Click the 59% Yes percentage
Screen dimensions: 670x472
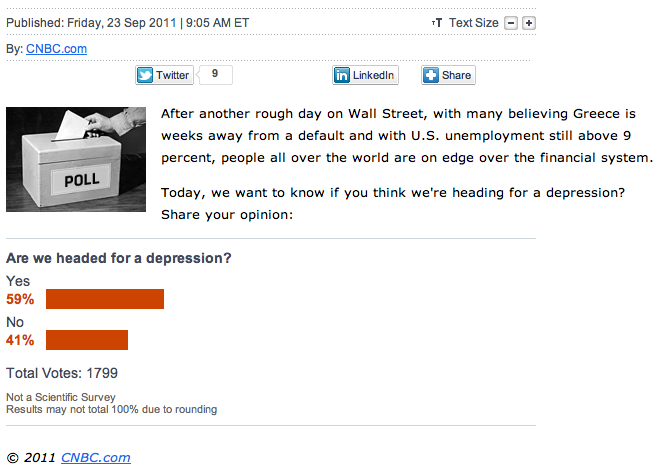pos(20,299)
